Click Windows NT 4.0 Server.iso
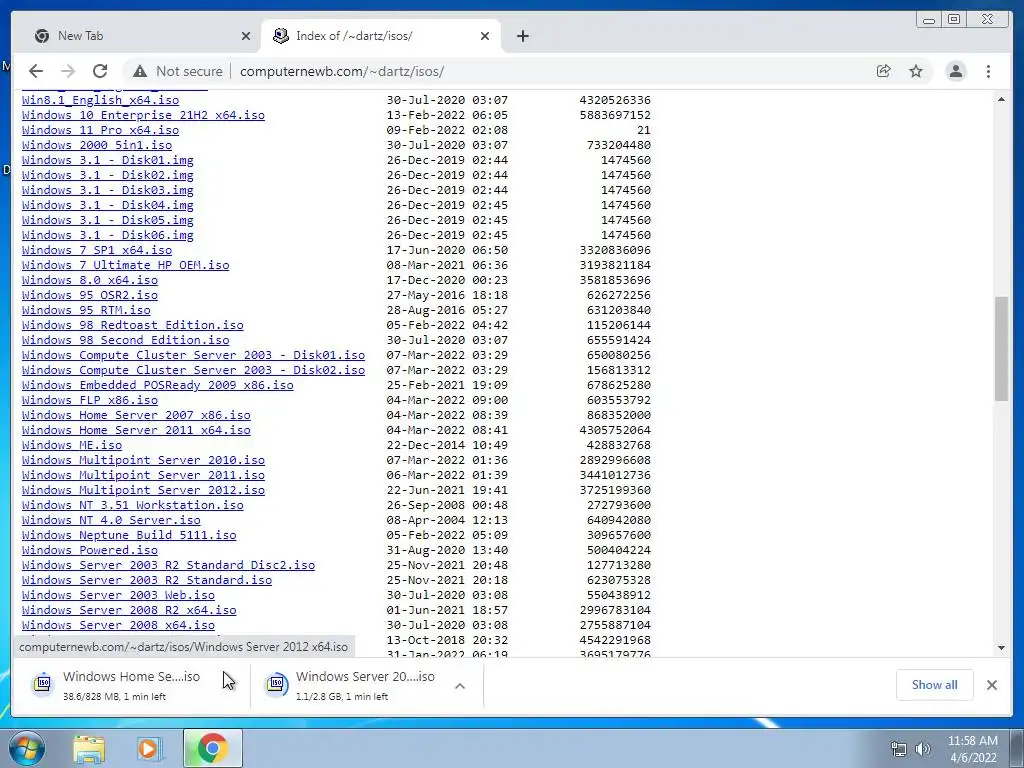 tap(111, 520)
